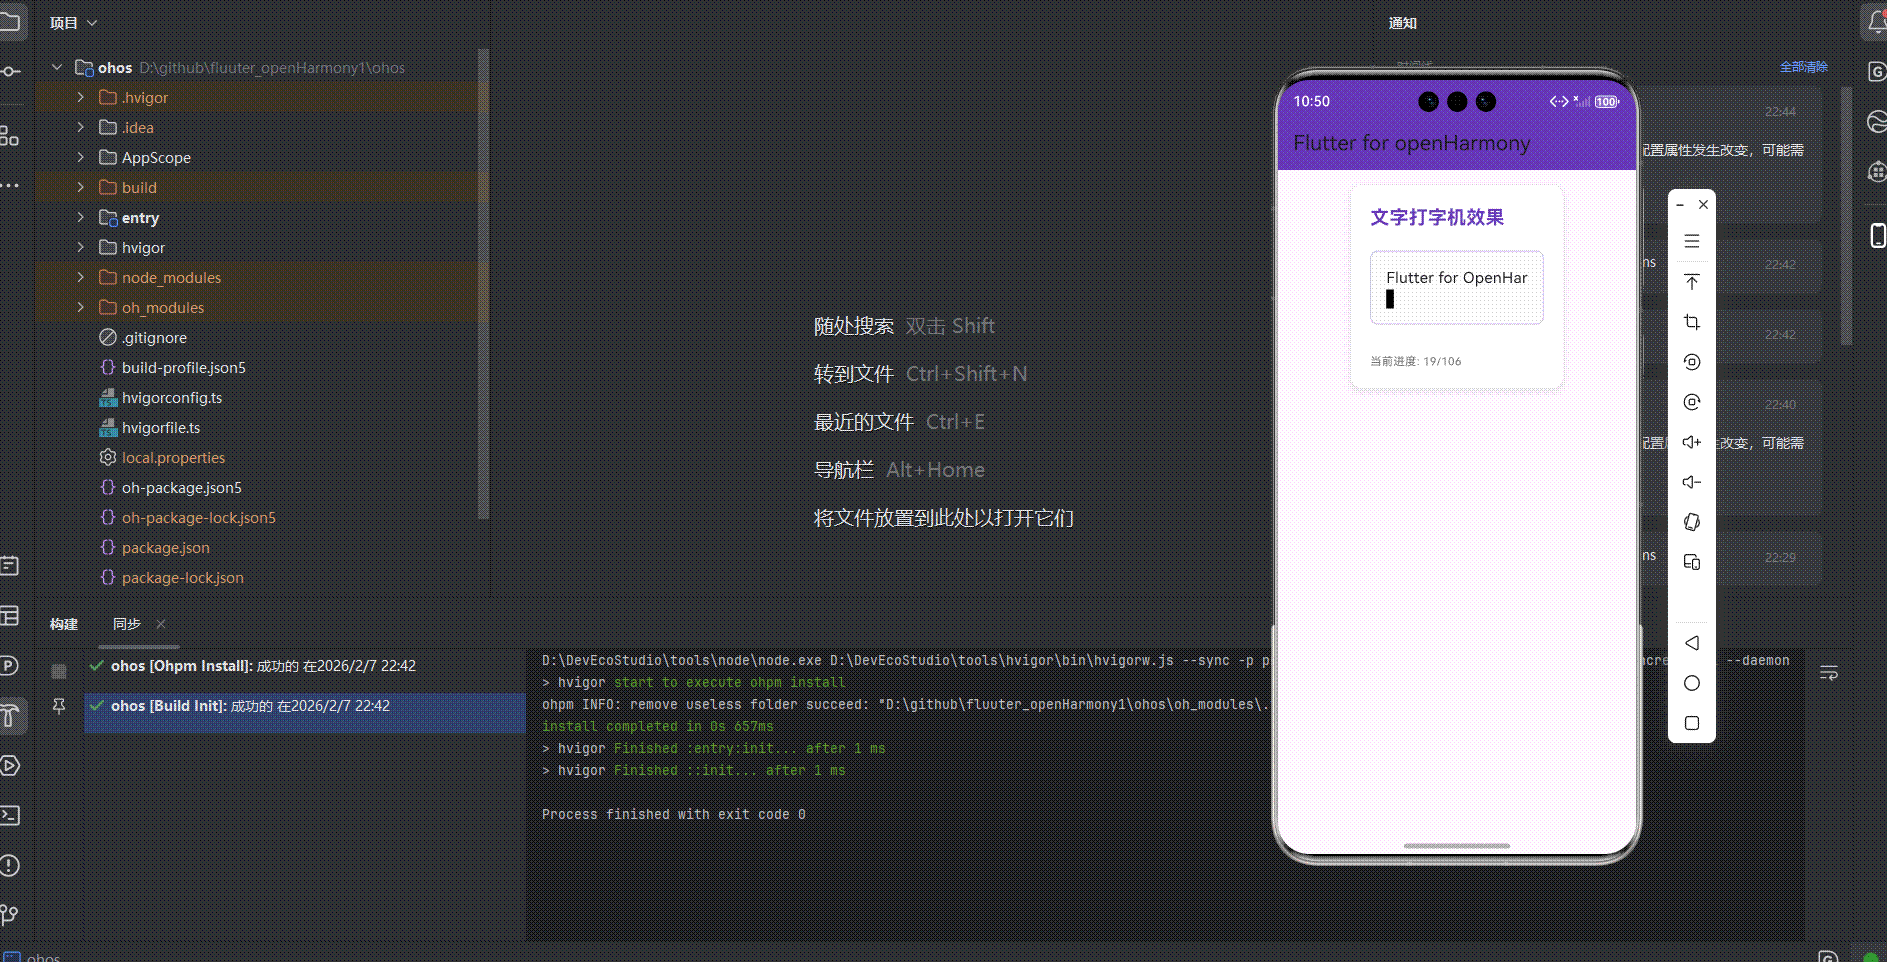Open the Run tool window icon
The image size is (1887, 962).
coord(10,765)
